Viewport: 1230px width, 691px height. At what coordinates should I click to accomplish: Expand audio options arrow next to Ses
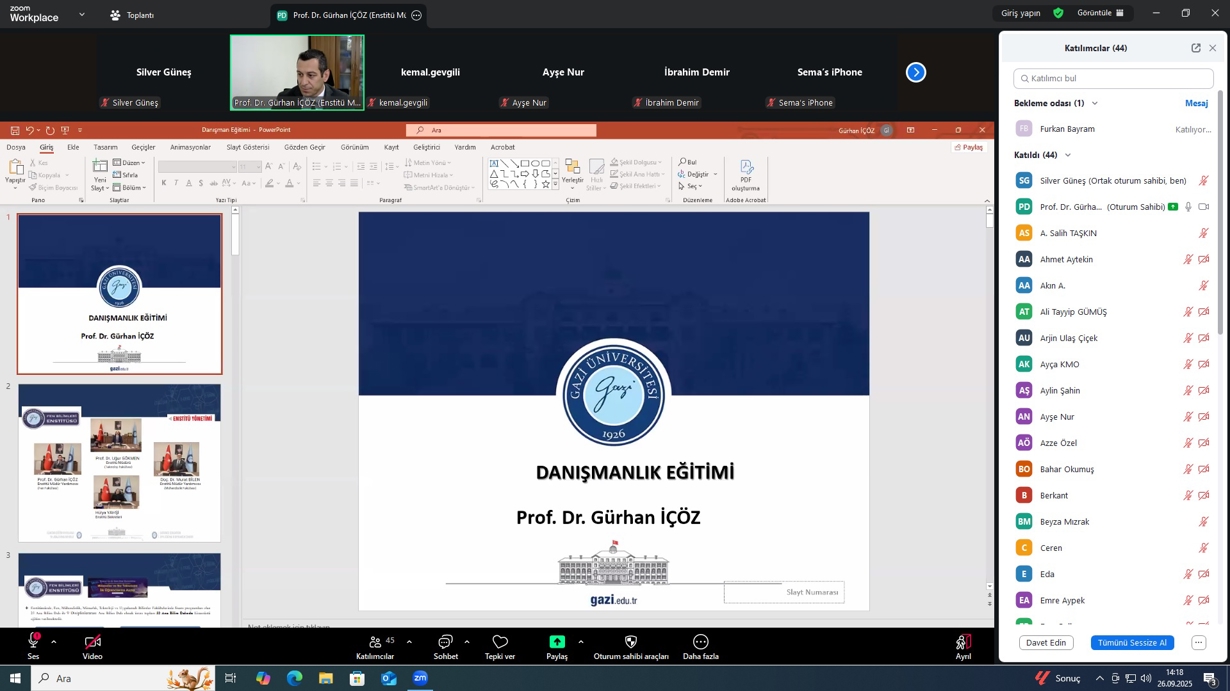53,642
